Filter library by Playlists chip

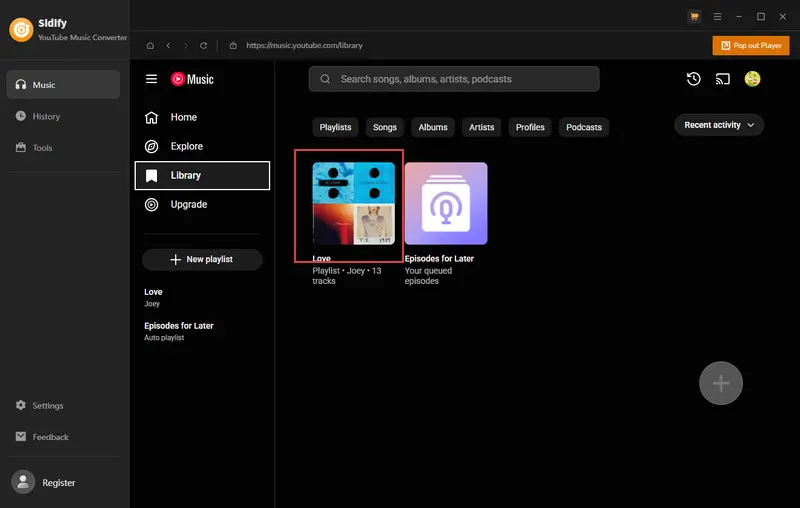click(x=335, y=127)
